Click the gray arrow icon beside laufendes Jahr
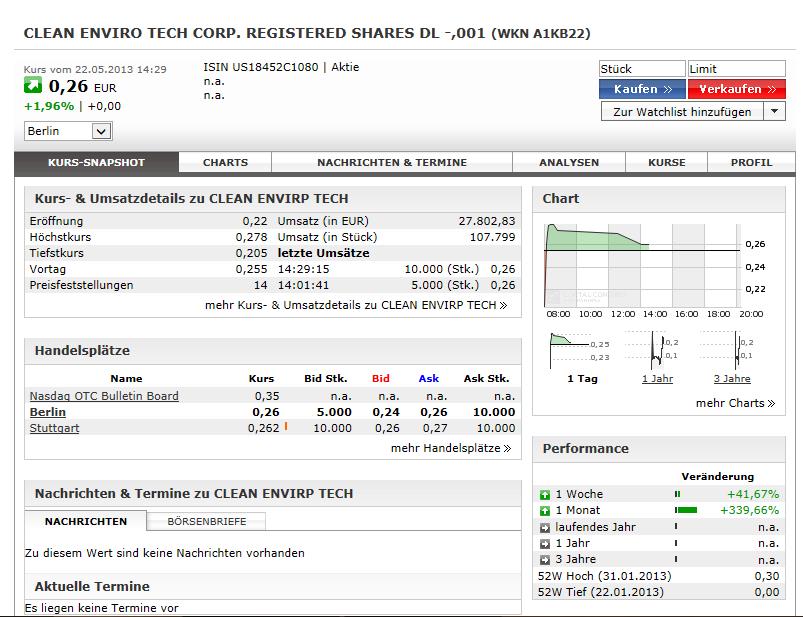The image size is (803, 617). click(545, 525)
